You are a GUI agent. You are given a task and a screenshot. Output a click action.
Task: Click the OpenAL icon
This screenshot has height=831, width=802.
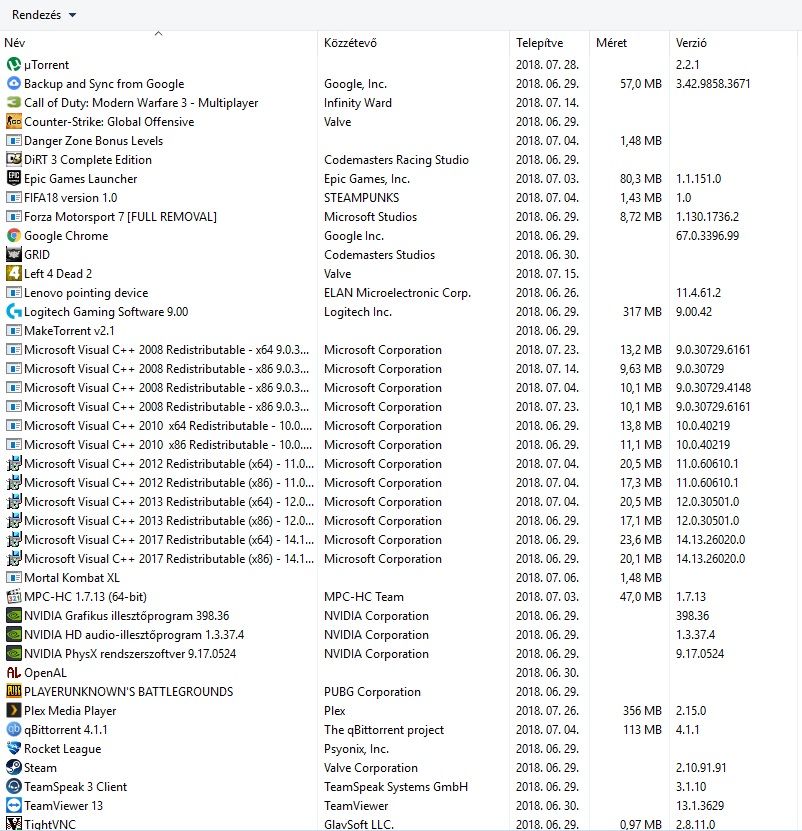pyautogui.click(x=14, y=673)
